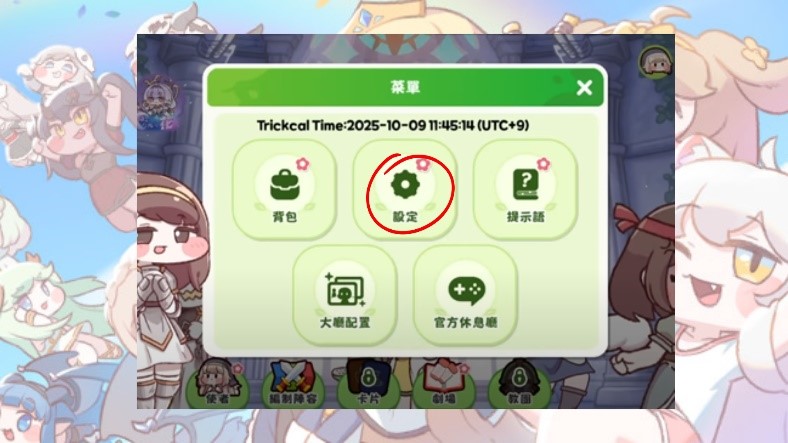Click the pink flower badge on 背包
Image resolution: width=788 pixels, height=443 pixels.
pos(303,164)
